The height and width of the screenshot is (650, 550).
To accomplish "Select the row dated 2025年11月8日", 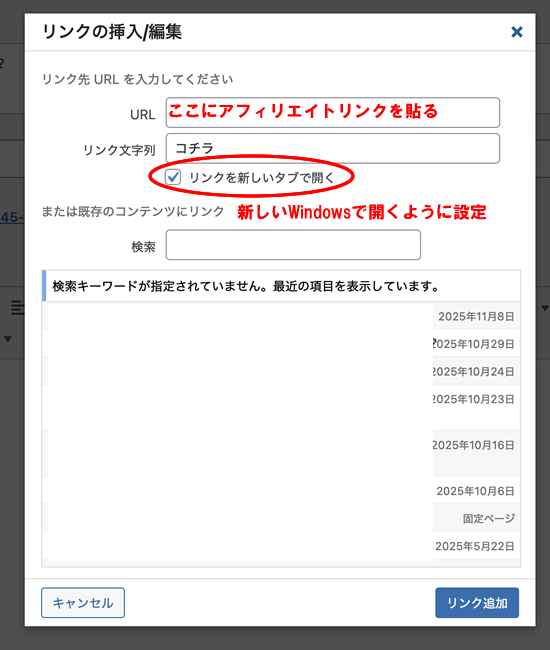I will pos(281,316).
